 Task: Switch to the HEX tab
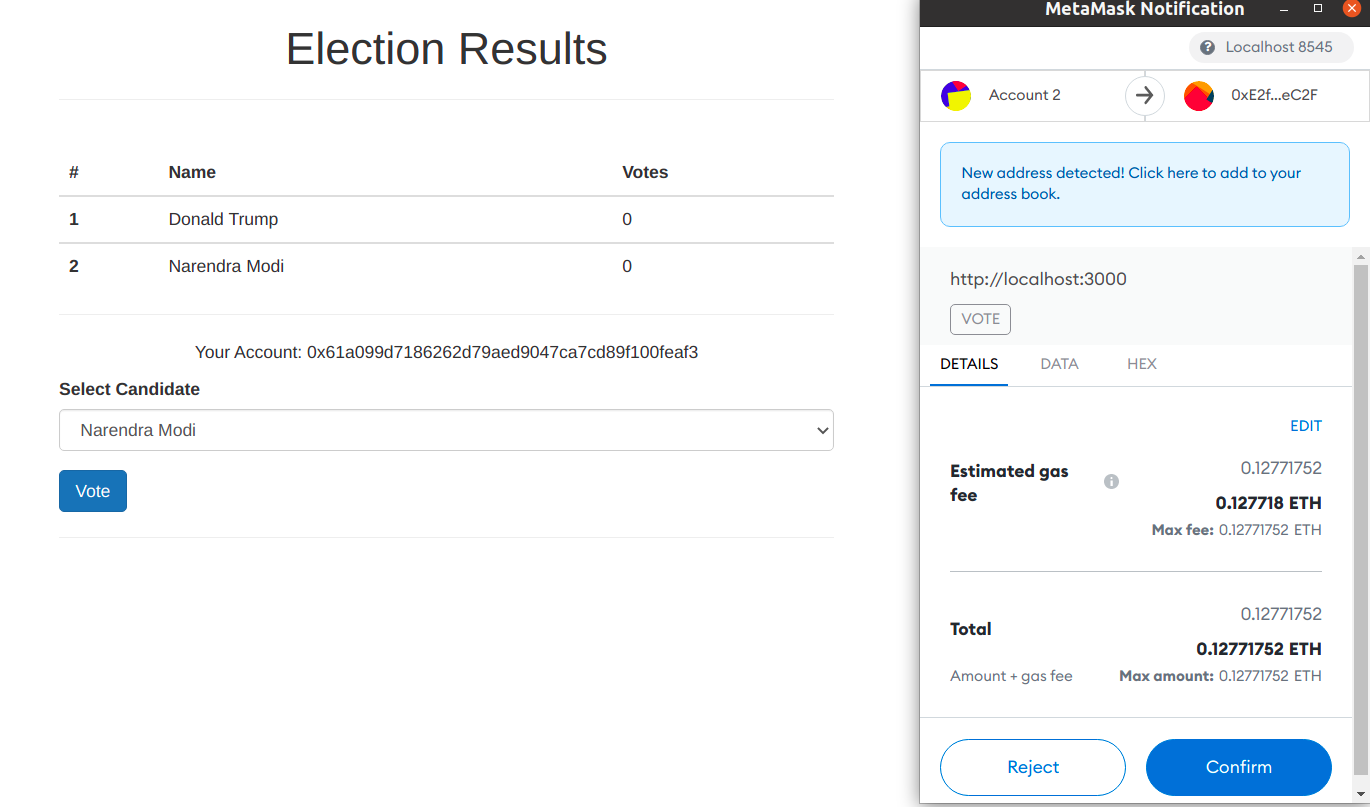pos(1141,364)
